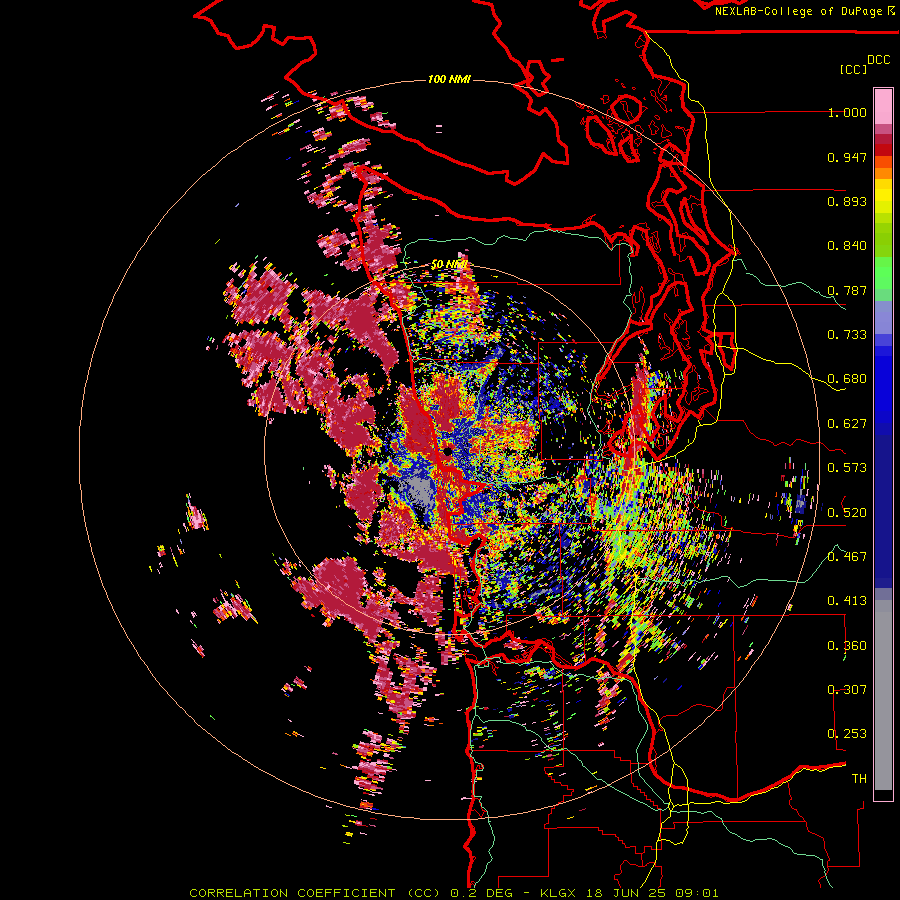
Task: Click the DCC label above the color scale
Action: click(x=879, y=59)
